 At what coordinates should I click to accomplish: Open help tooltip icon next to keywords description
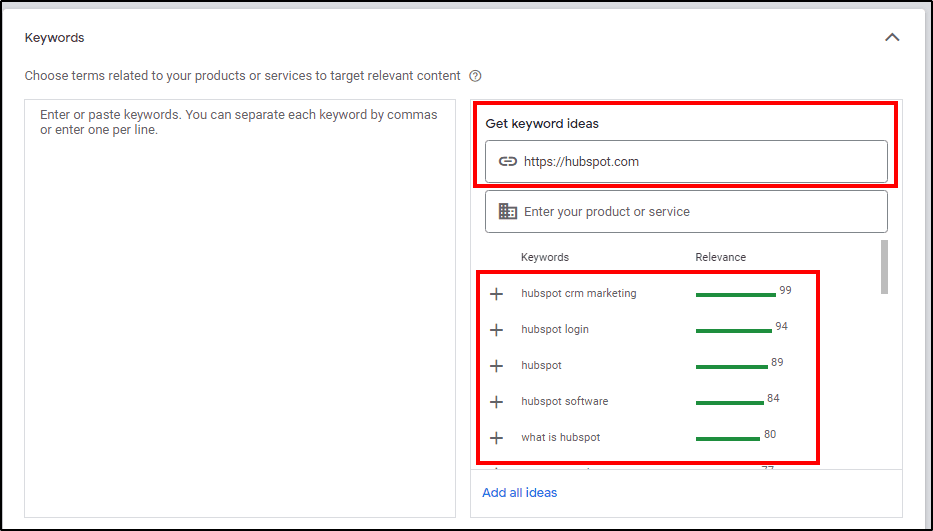click(x=475, y=76)
